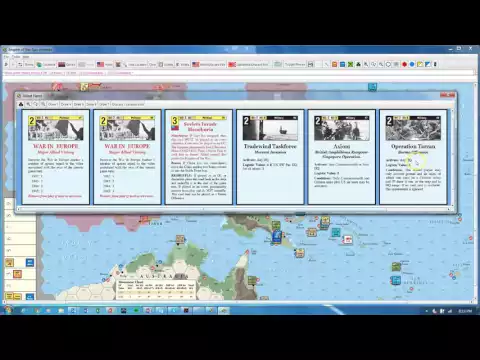Click the green X toolbar icon
The image size is (480, 360).
350,64
